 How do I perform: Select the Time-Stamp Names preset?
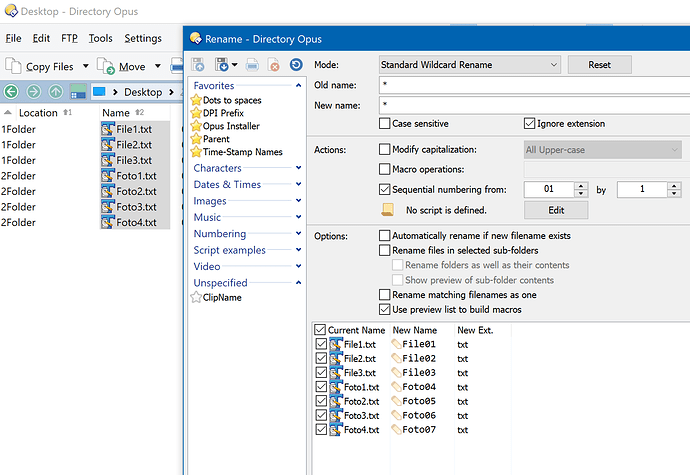coord(242,152)
